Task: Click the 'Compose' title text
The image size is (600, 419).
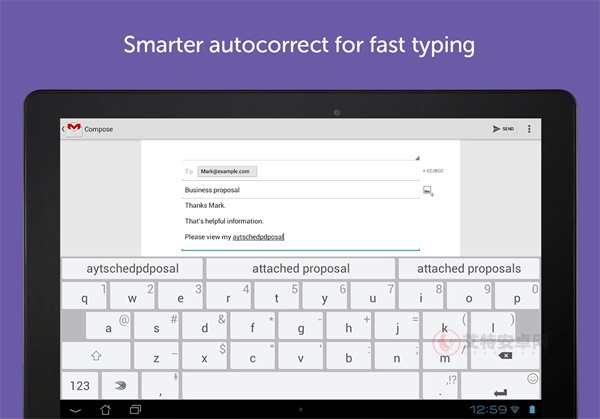Action: coord(98,129)
